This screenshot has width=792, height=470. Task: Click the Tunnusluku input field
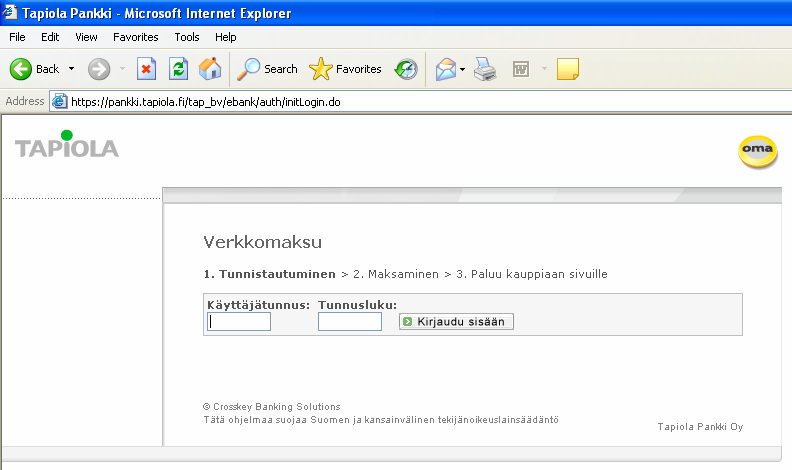[350, 322]
